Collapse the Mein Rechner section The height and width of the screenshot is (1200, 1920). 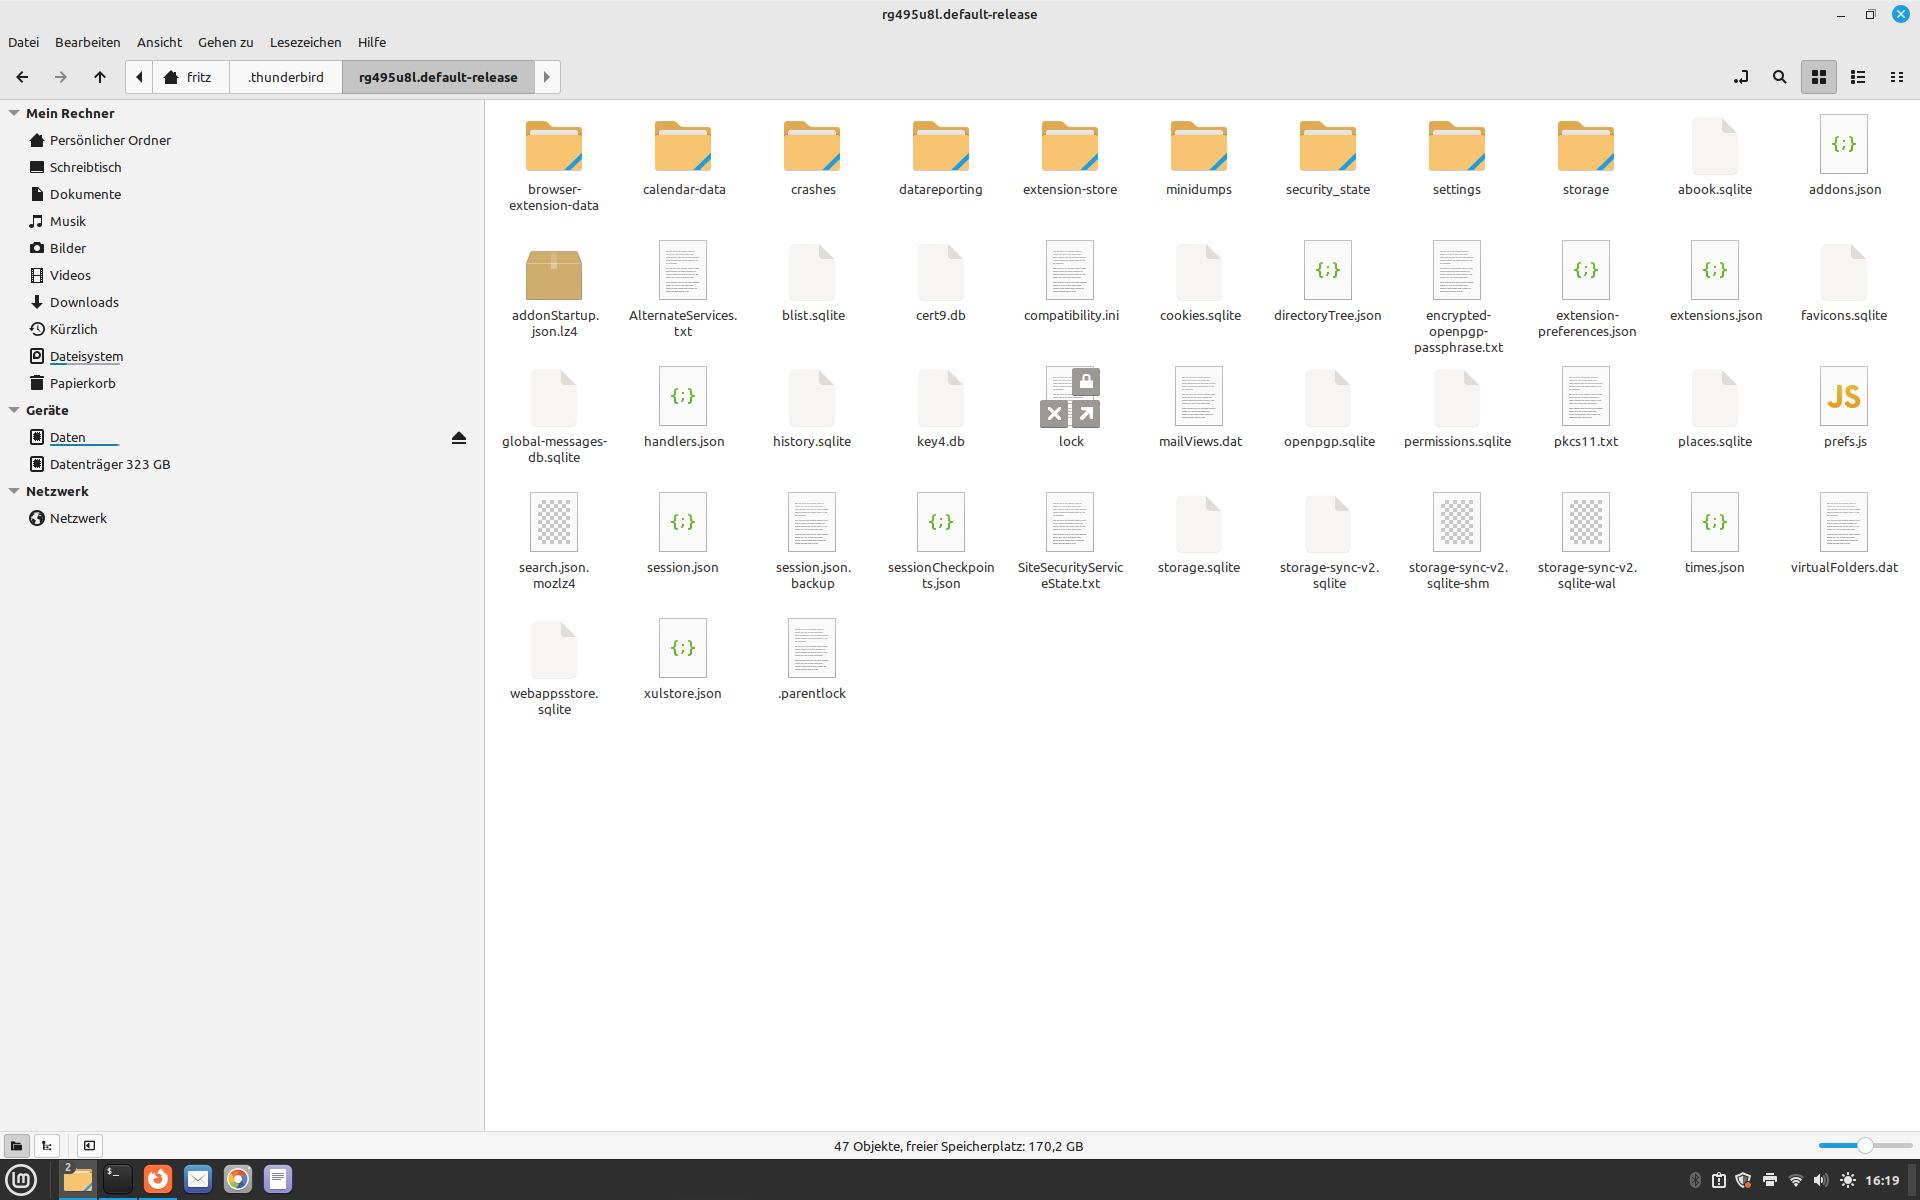(x=14, y=113)
